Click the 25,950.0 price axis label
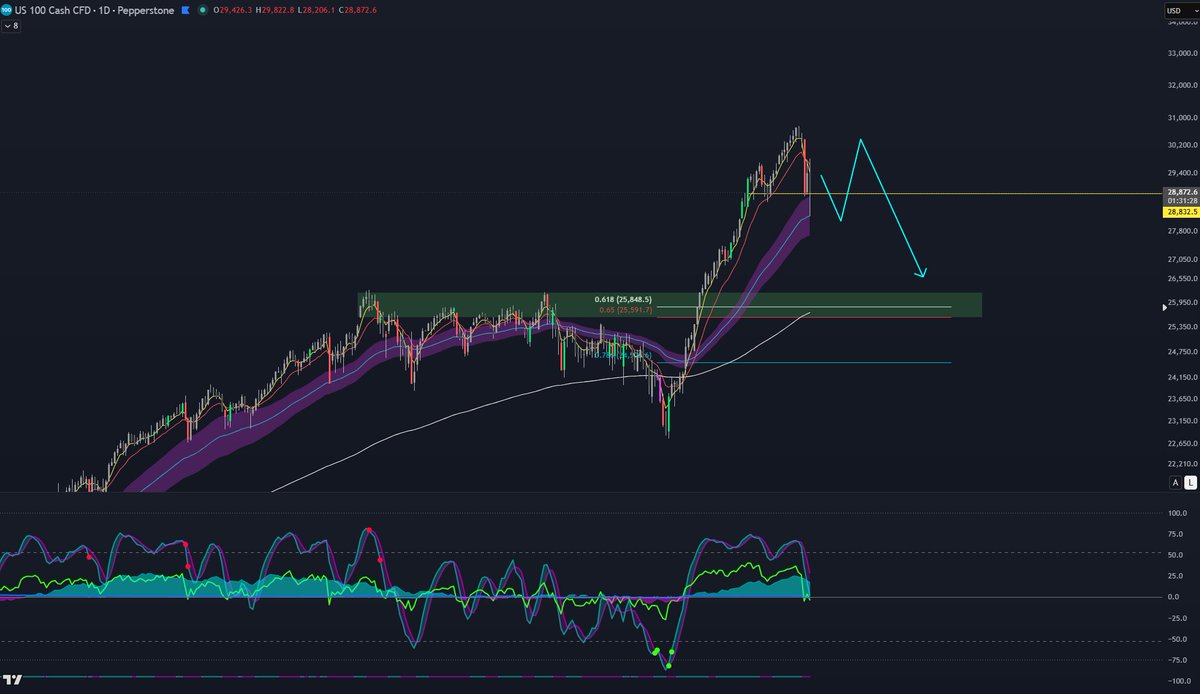 coord(1181,303)
